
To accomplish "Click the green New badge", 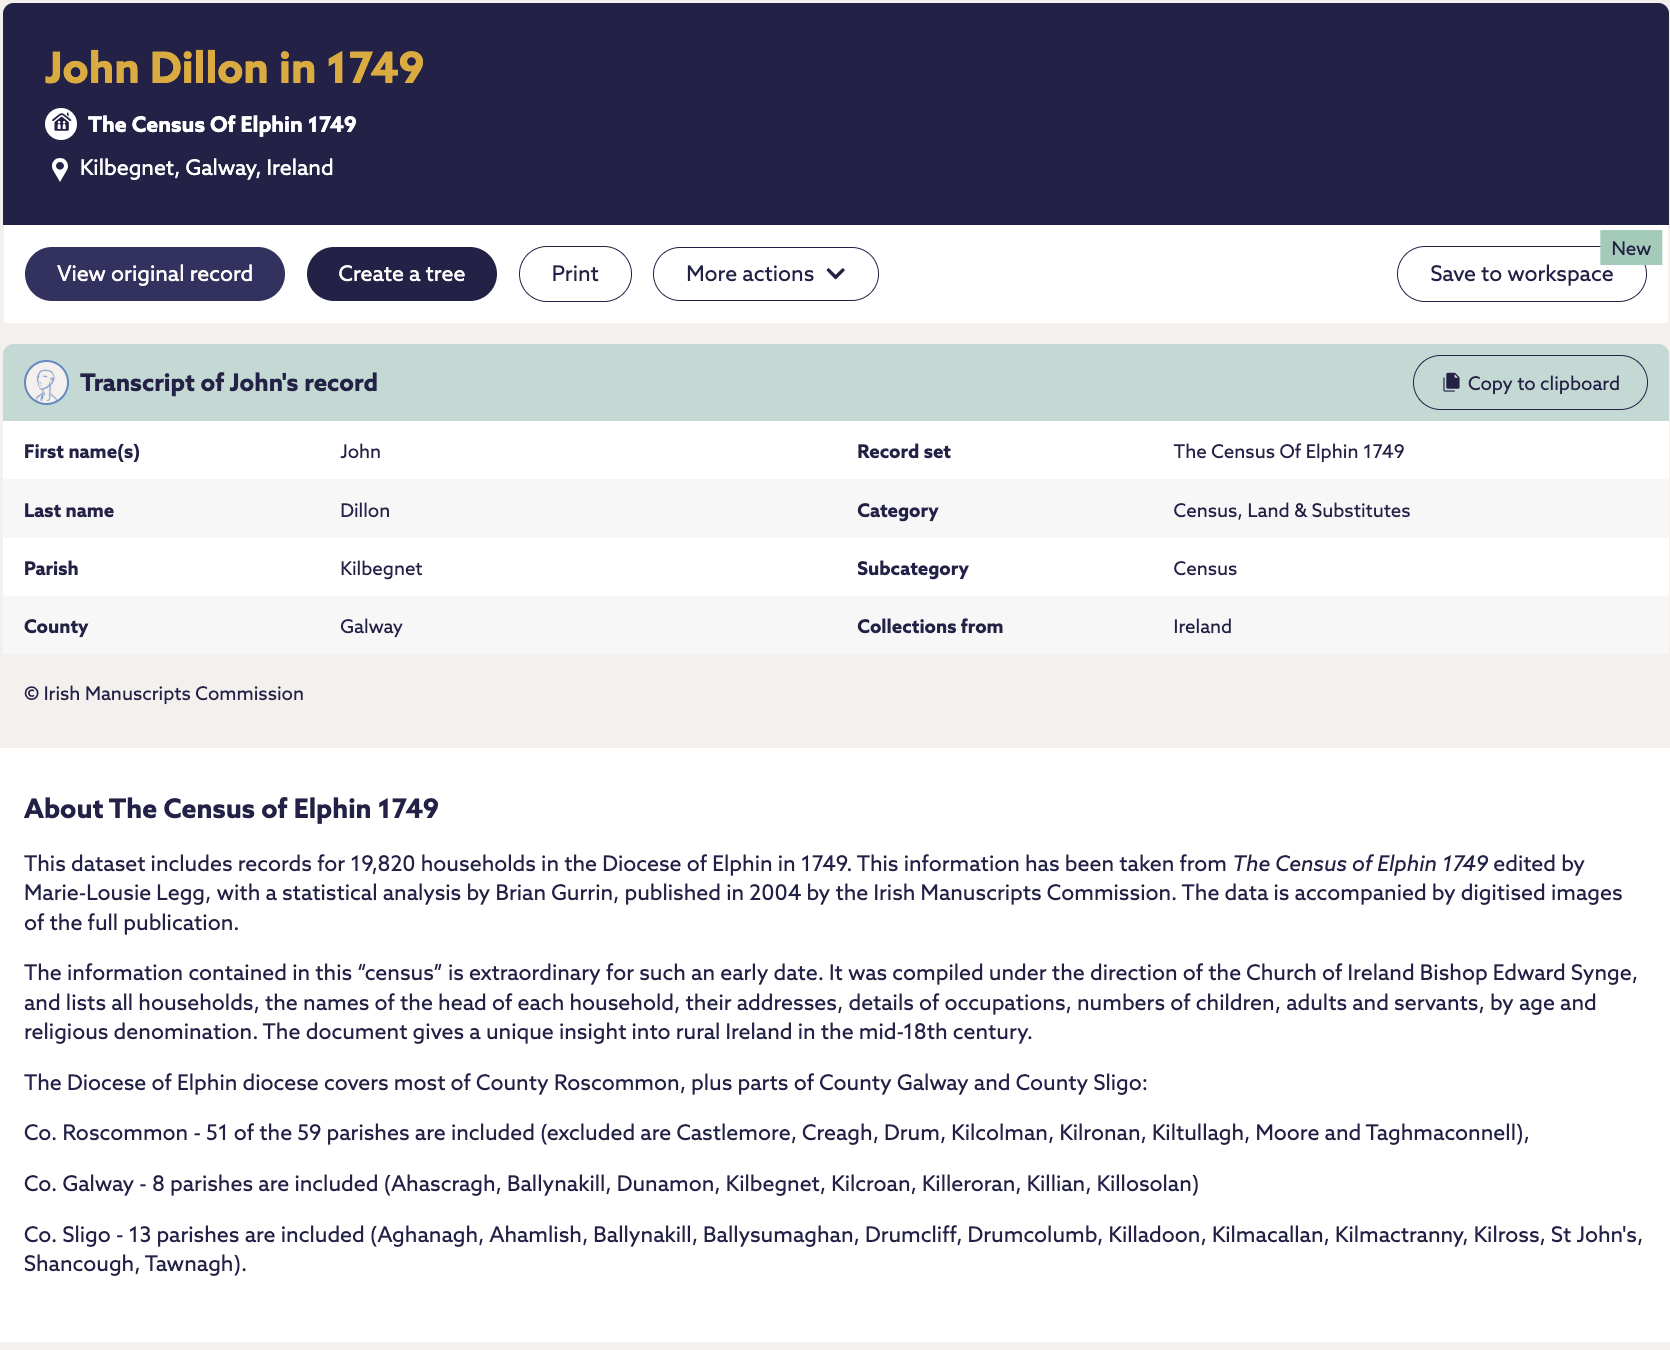I will pos(1630,248).
